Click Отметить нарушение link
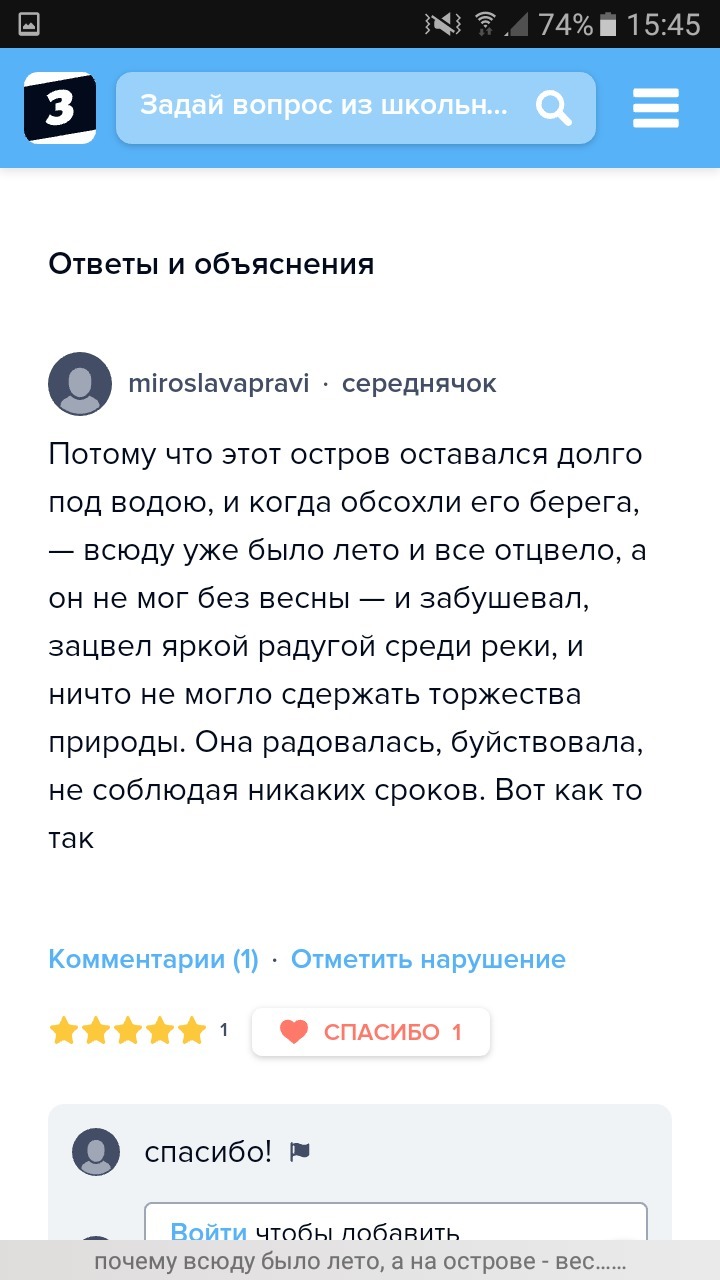Image resolution: width=720 pixels, height=1280 pixels. pyautogui.click(x=428, y=959)
